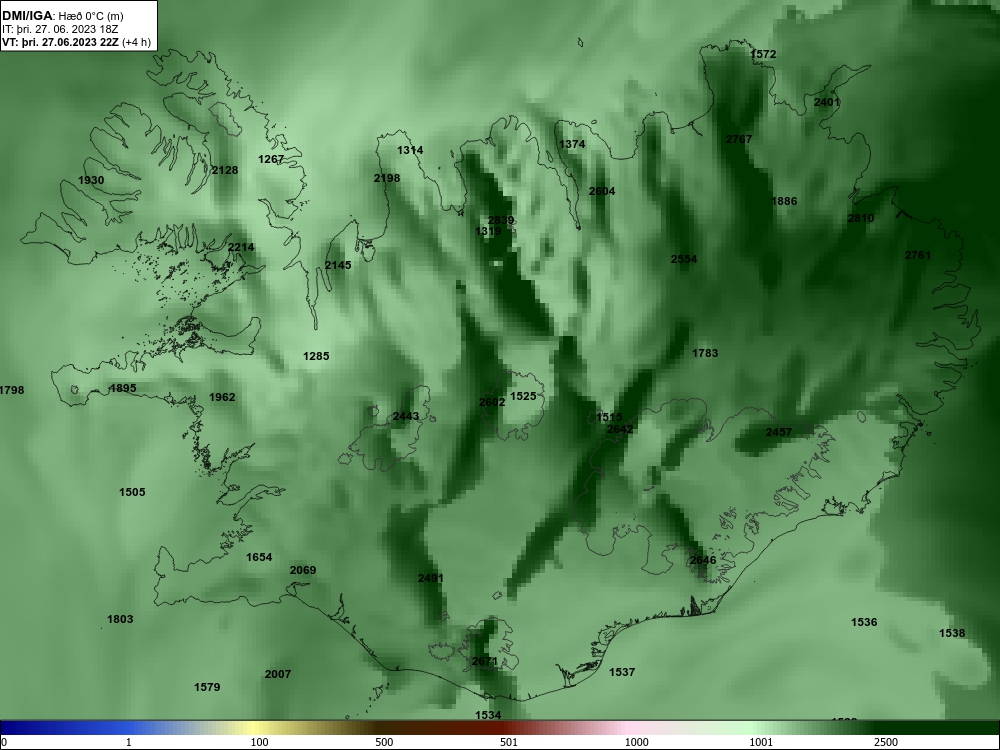Select the 1962 map label
The height and width of the screenshot is (750, 1000).
pos(222,397)
